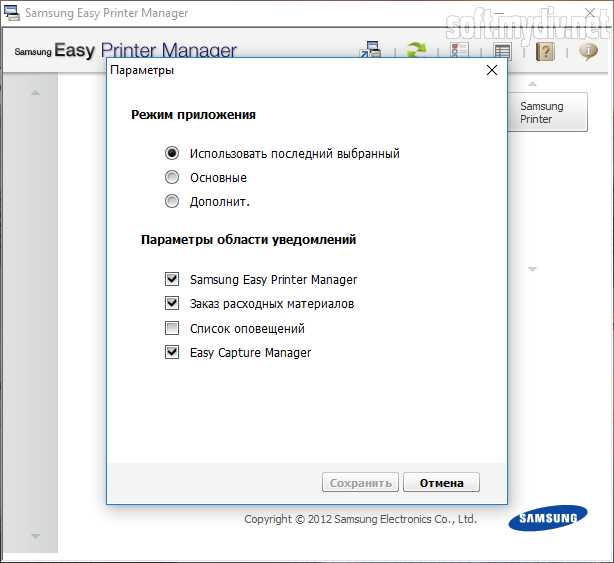This screenshot has width=614, height=563.
Task: Select the 'Основные' radio option
Action: (172, 177)
